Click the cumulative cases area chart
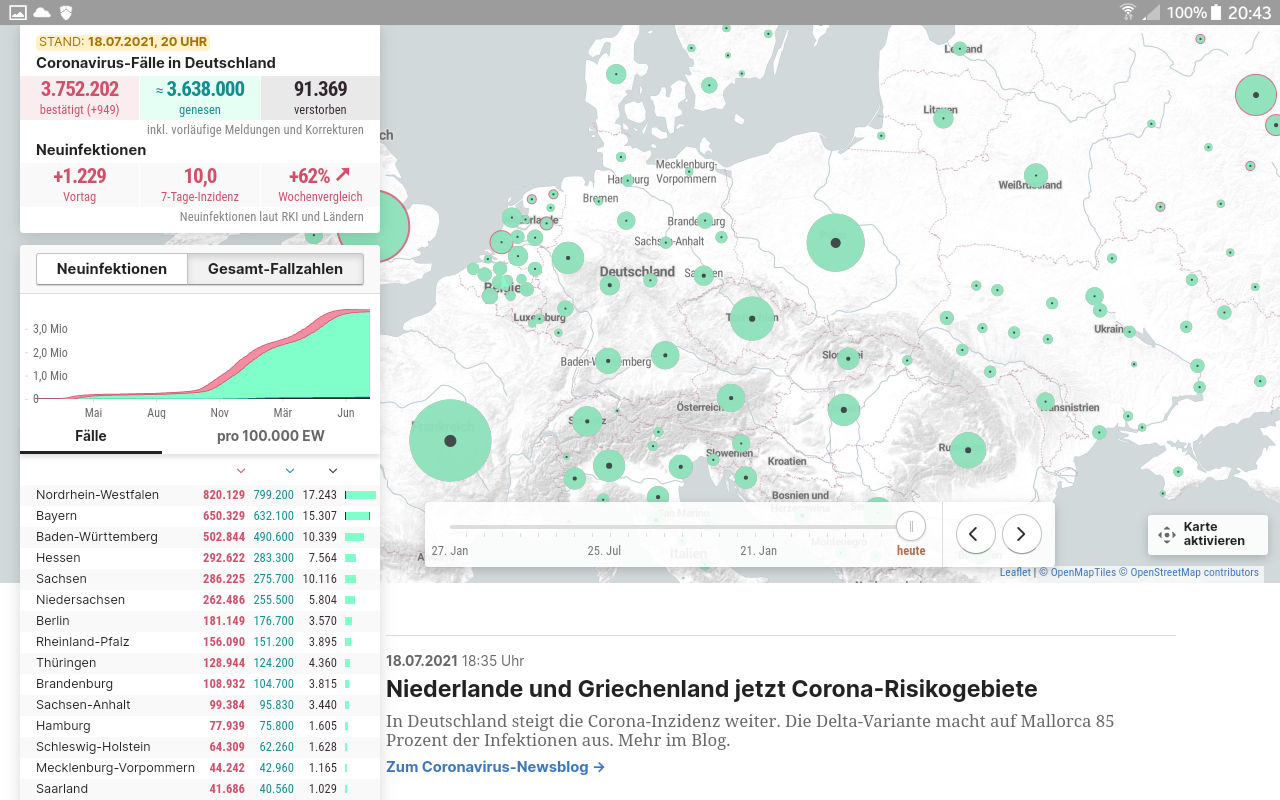The image size is (1280, 800). (200, 355)
